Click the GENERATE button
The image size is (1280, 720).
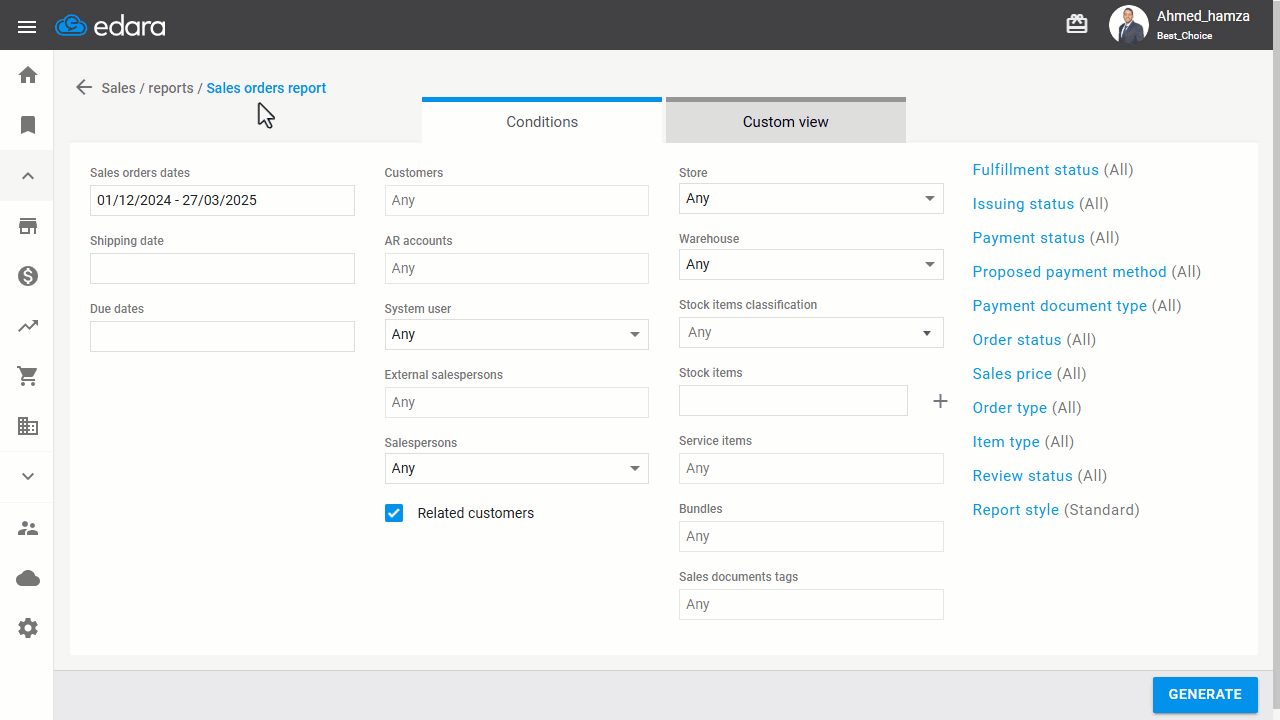pos(1205,695)
